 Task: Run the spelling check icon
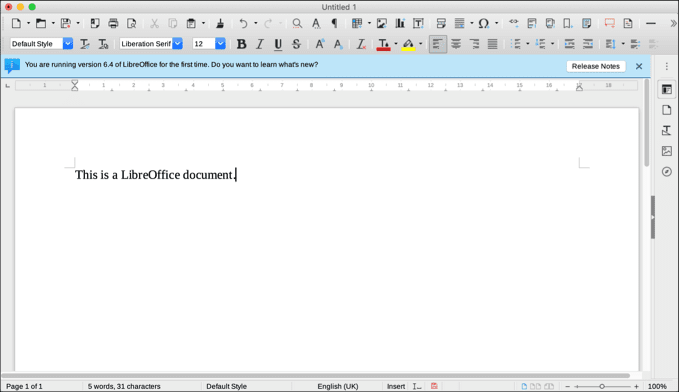click(316, 23)
